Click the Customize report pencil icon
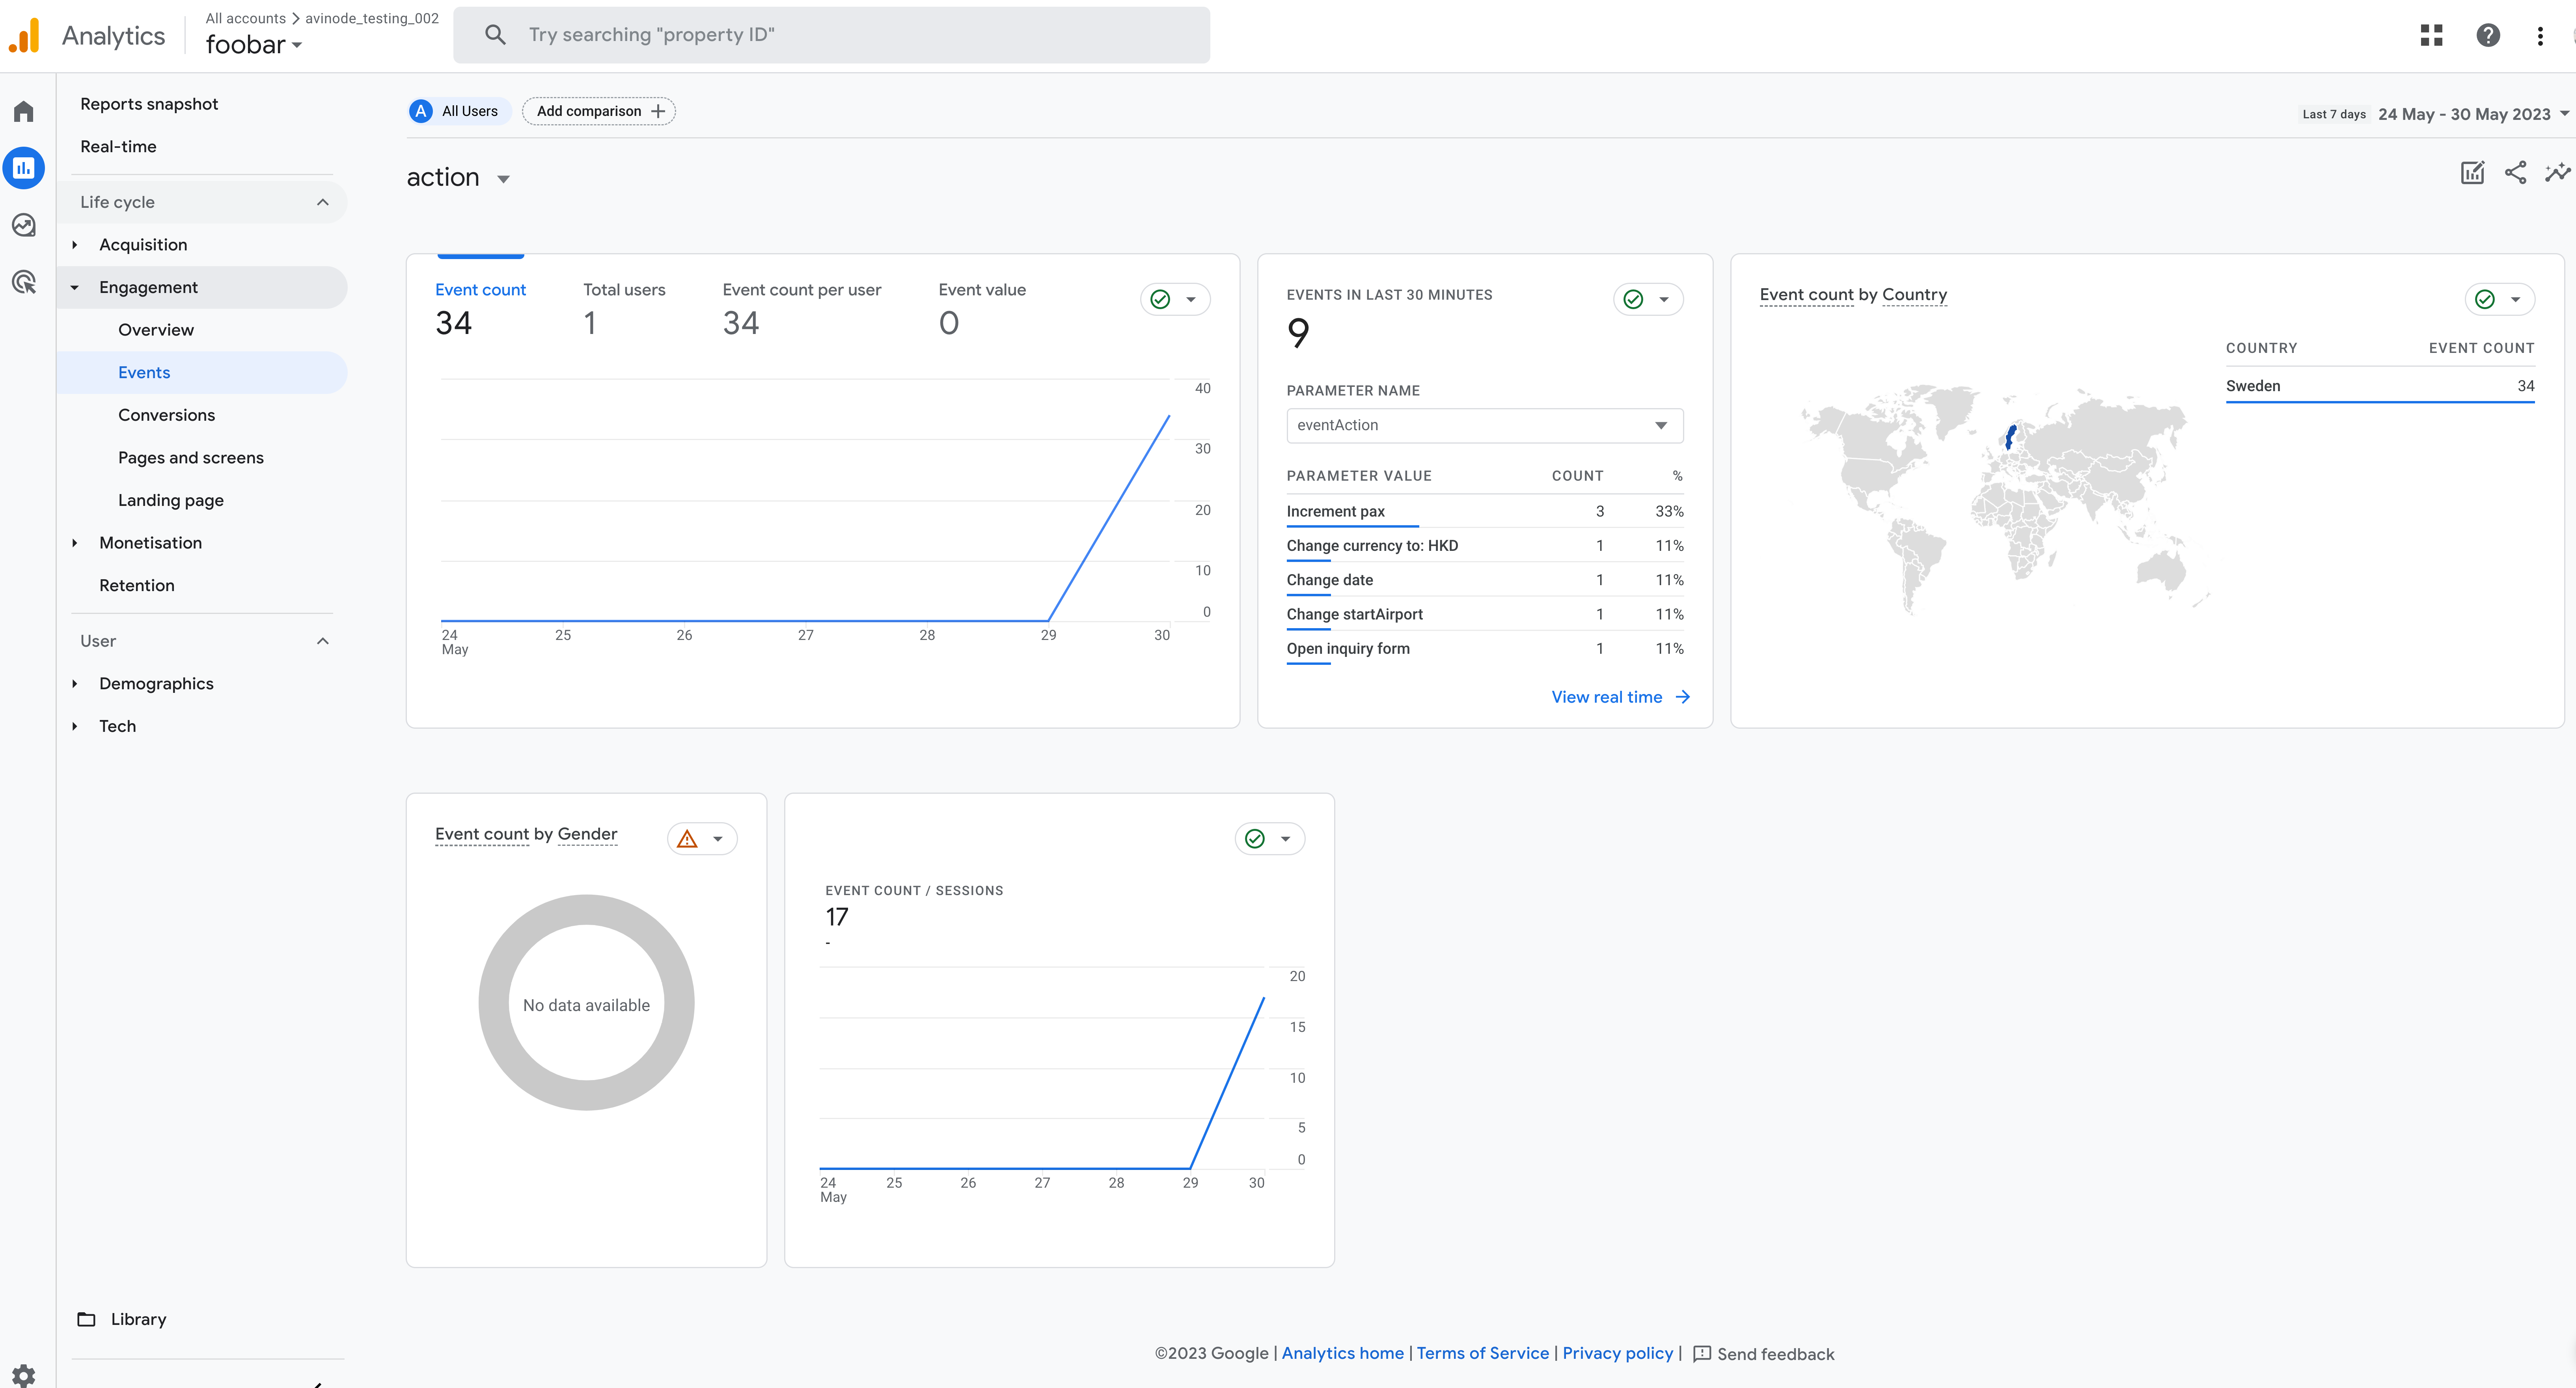This screenshot has height=1388, width=2576. pos(2472,173)
